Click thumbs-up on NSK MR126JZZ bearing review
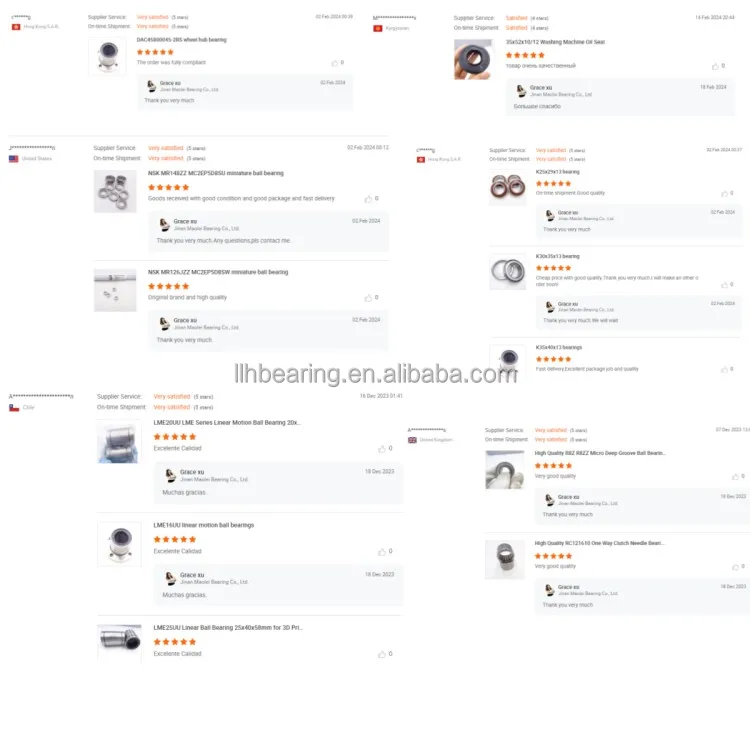This screenshot has width=750, height=750. 368,298
